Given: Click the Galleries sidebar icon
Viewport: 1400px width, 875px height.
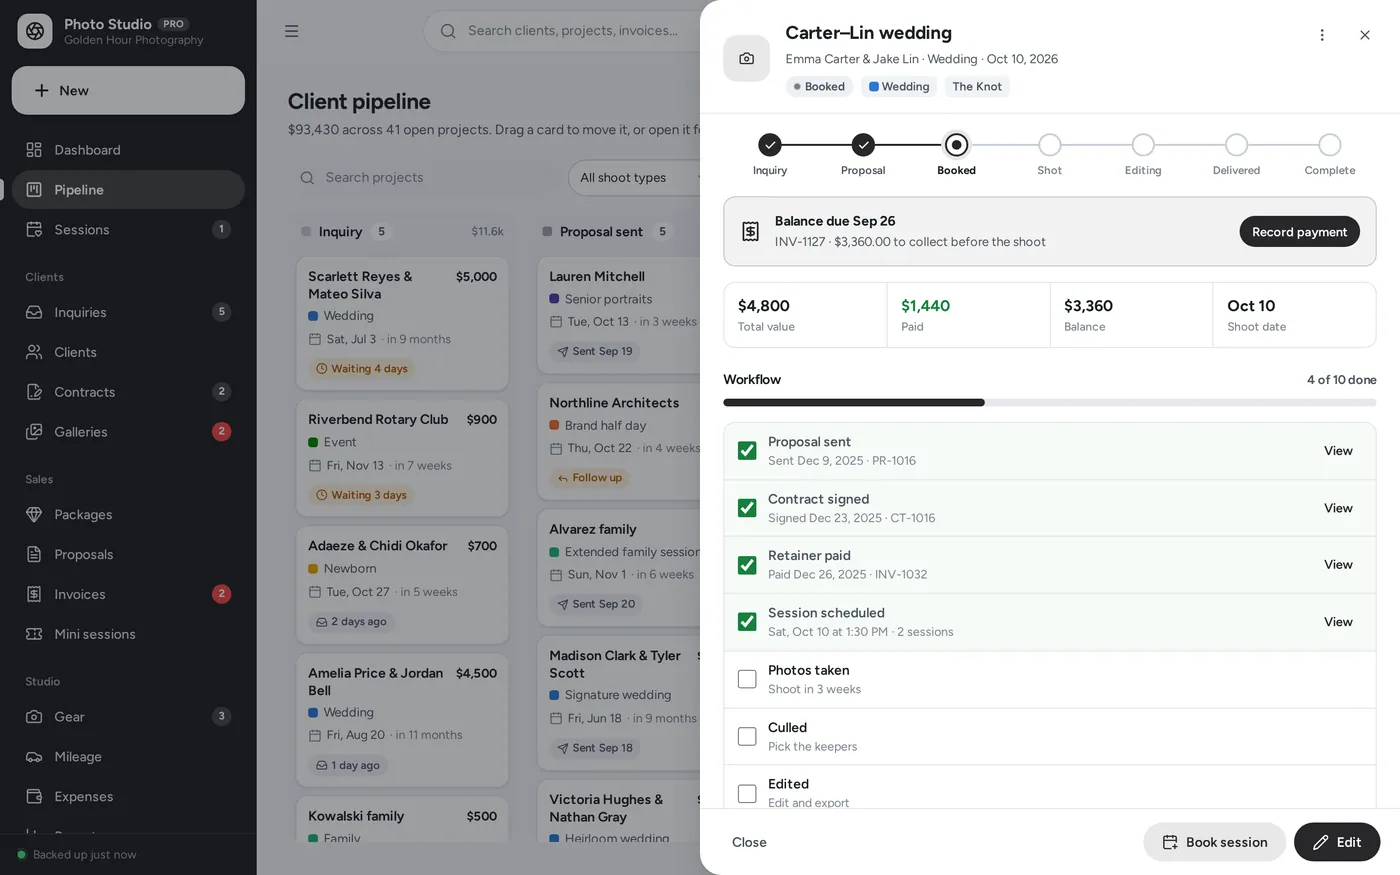Looking at the screenshot, I should (34, 432).
